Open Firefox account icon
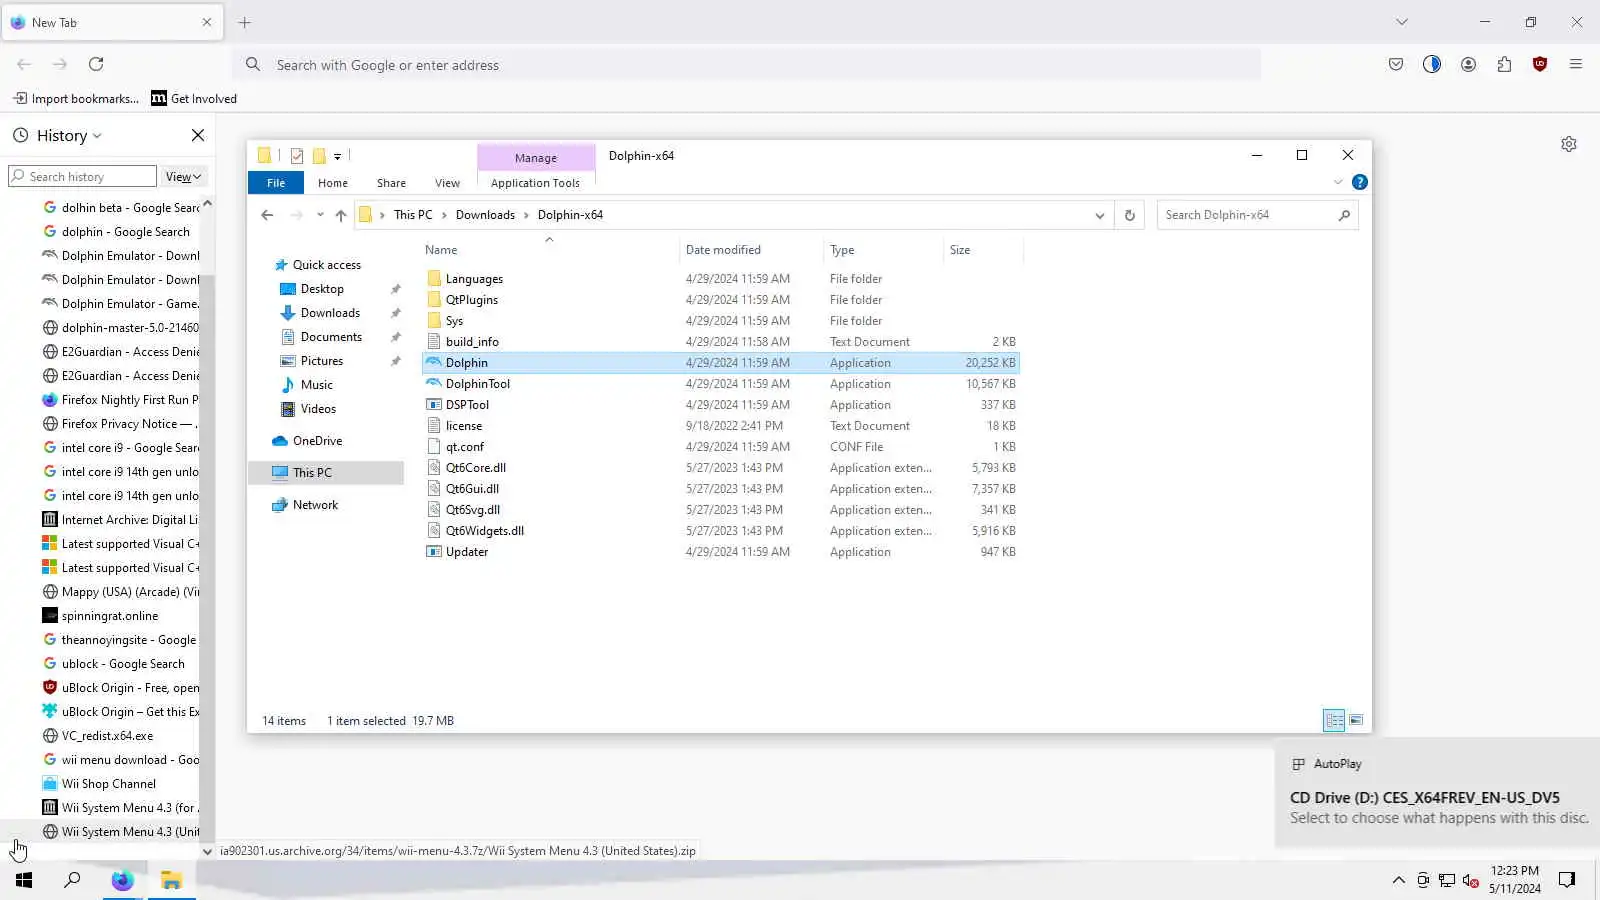Image resolution: width=1600 pixels, height=900 pixels. (x=1468, y=64)
